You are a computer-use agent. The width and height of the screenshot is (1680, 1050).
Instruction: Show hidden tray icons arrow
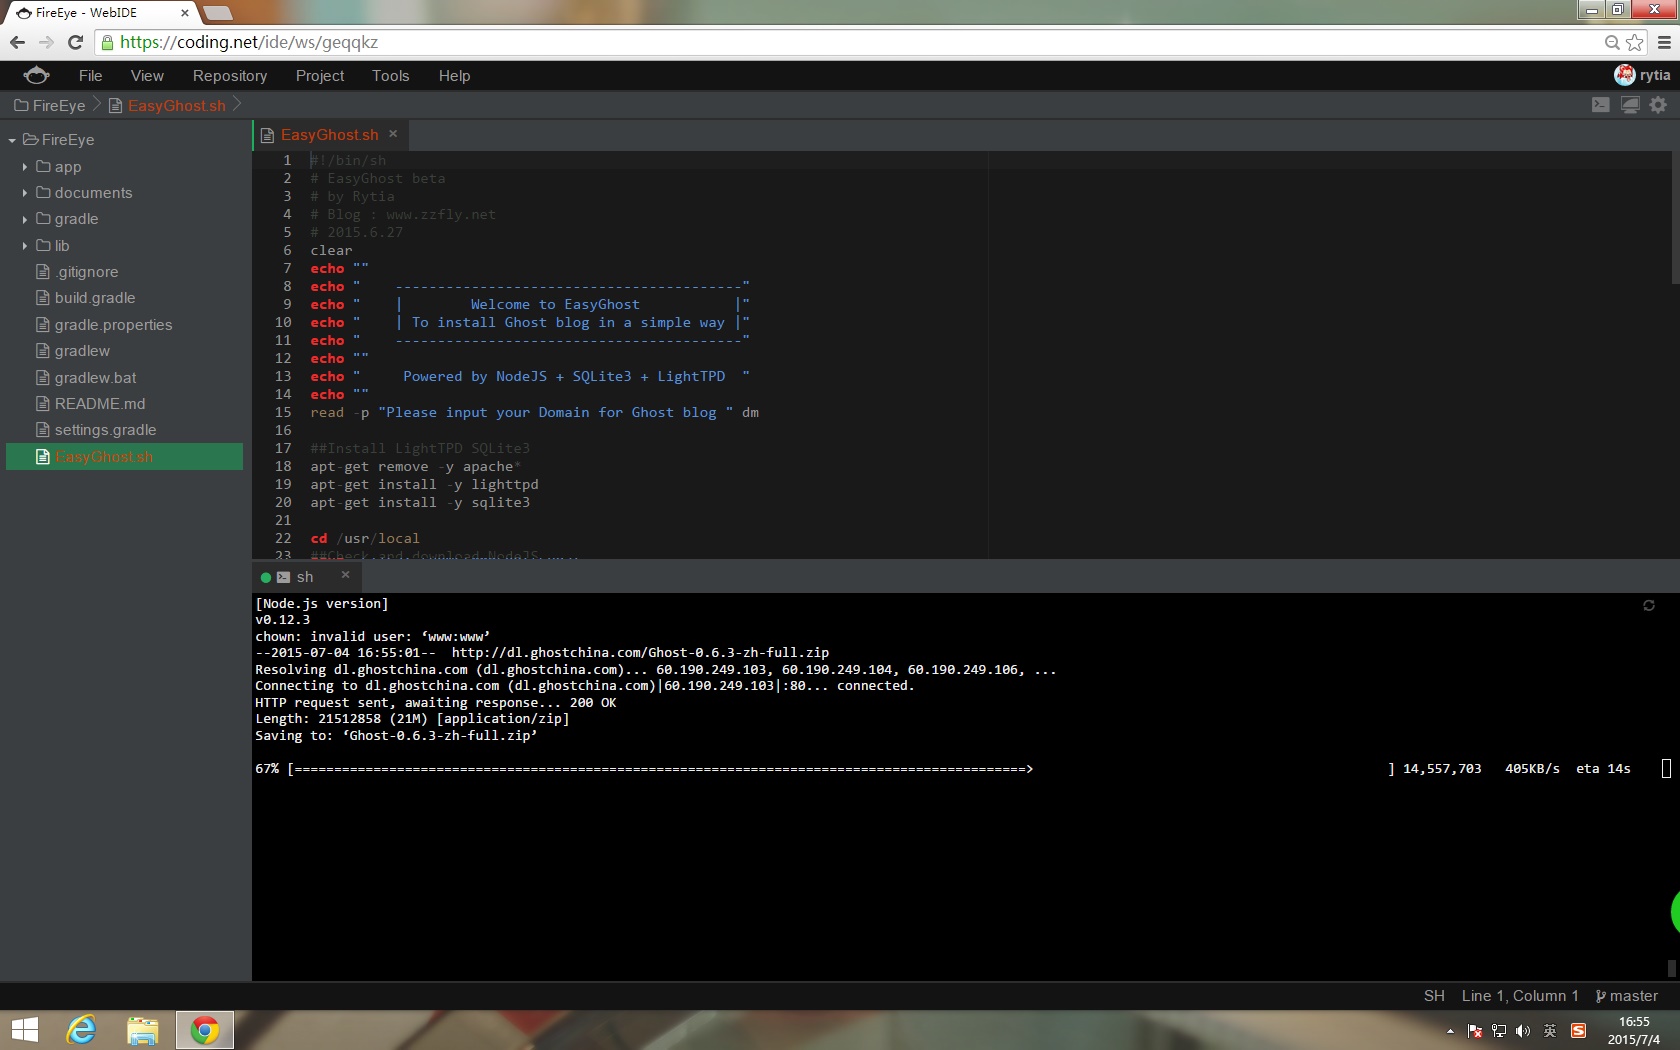click(x=1450, y=1031)
